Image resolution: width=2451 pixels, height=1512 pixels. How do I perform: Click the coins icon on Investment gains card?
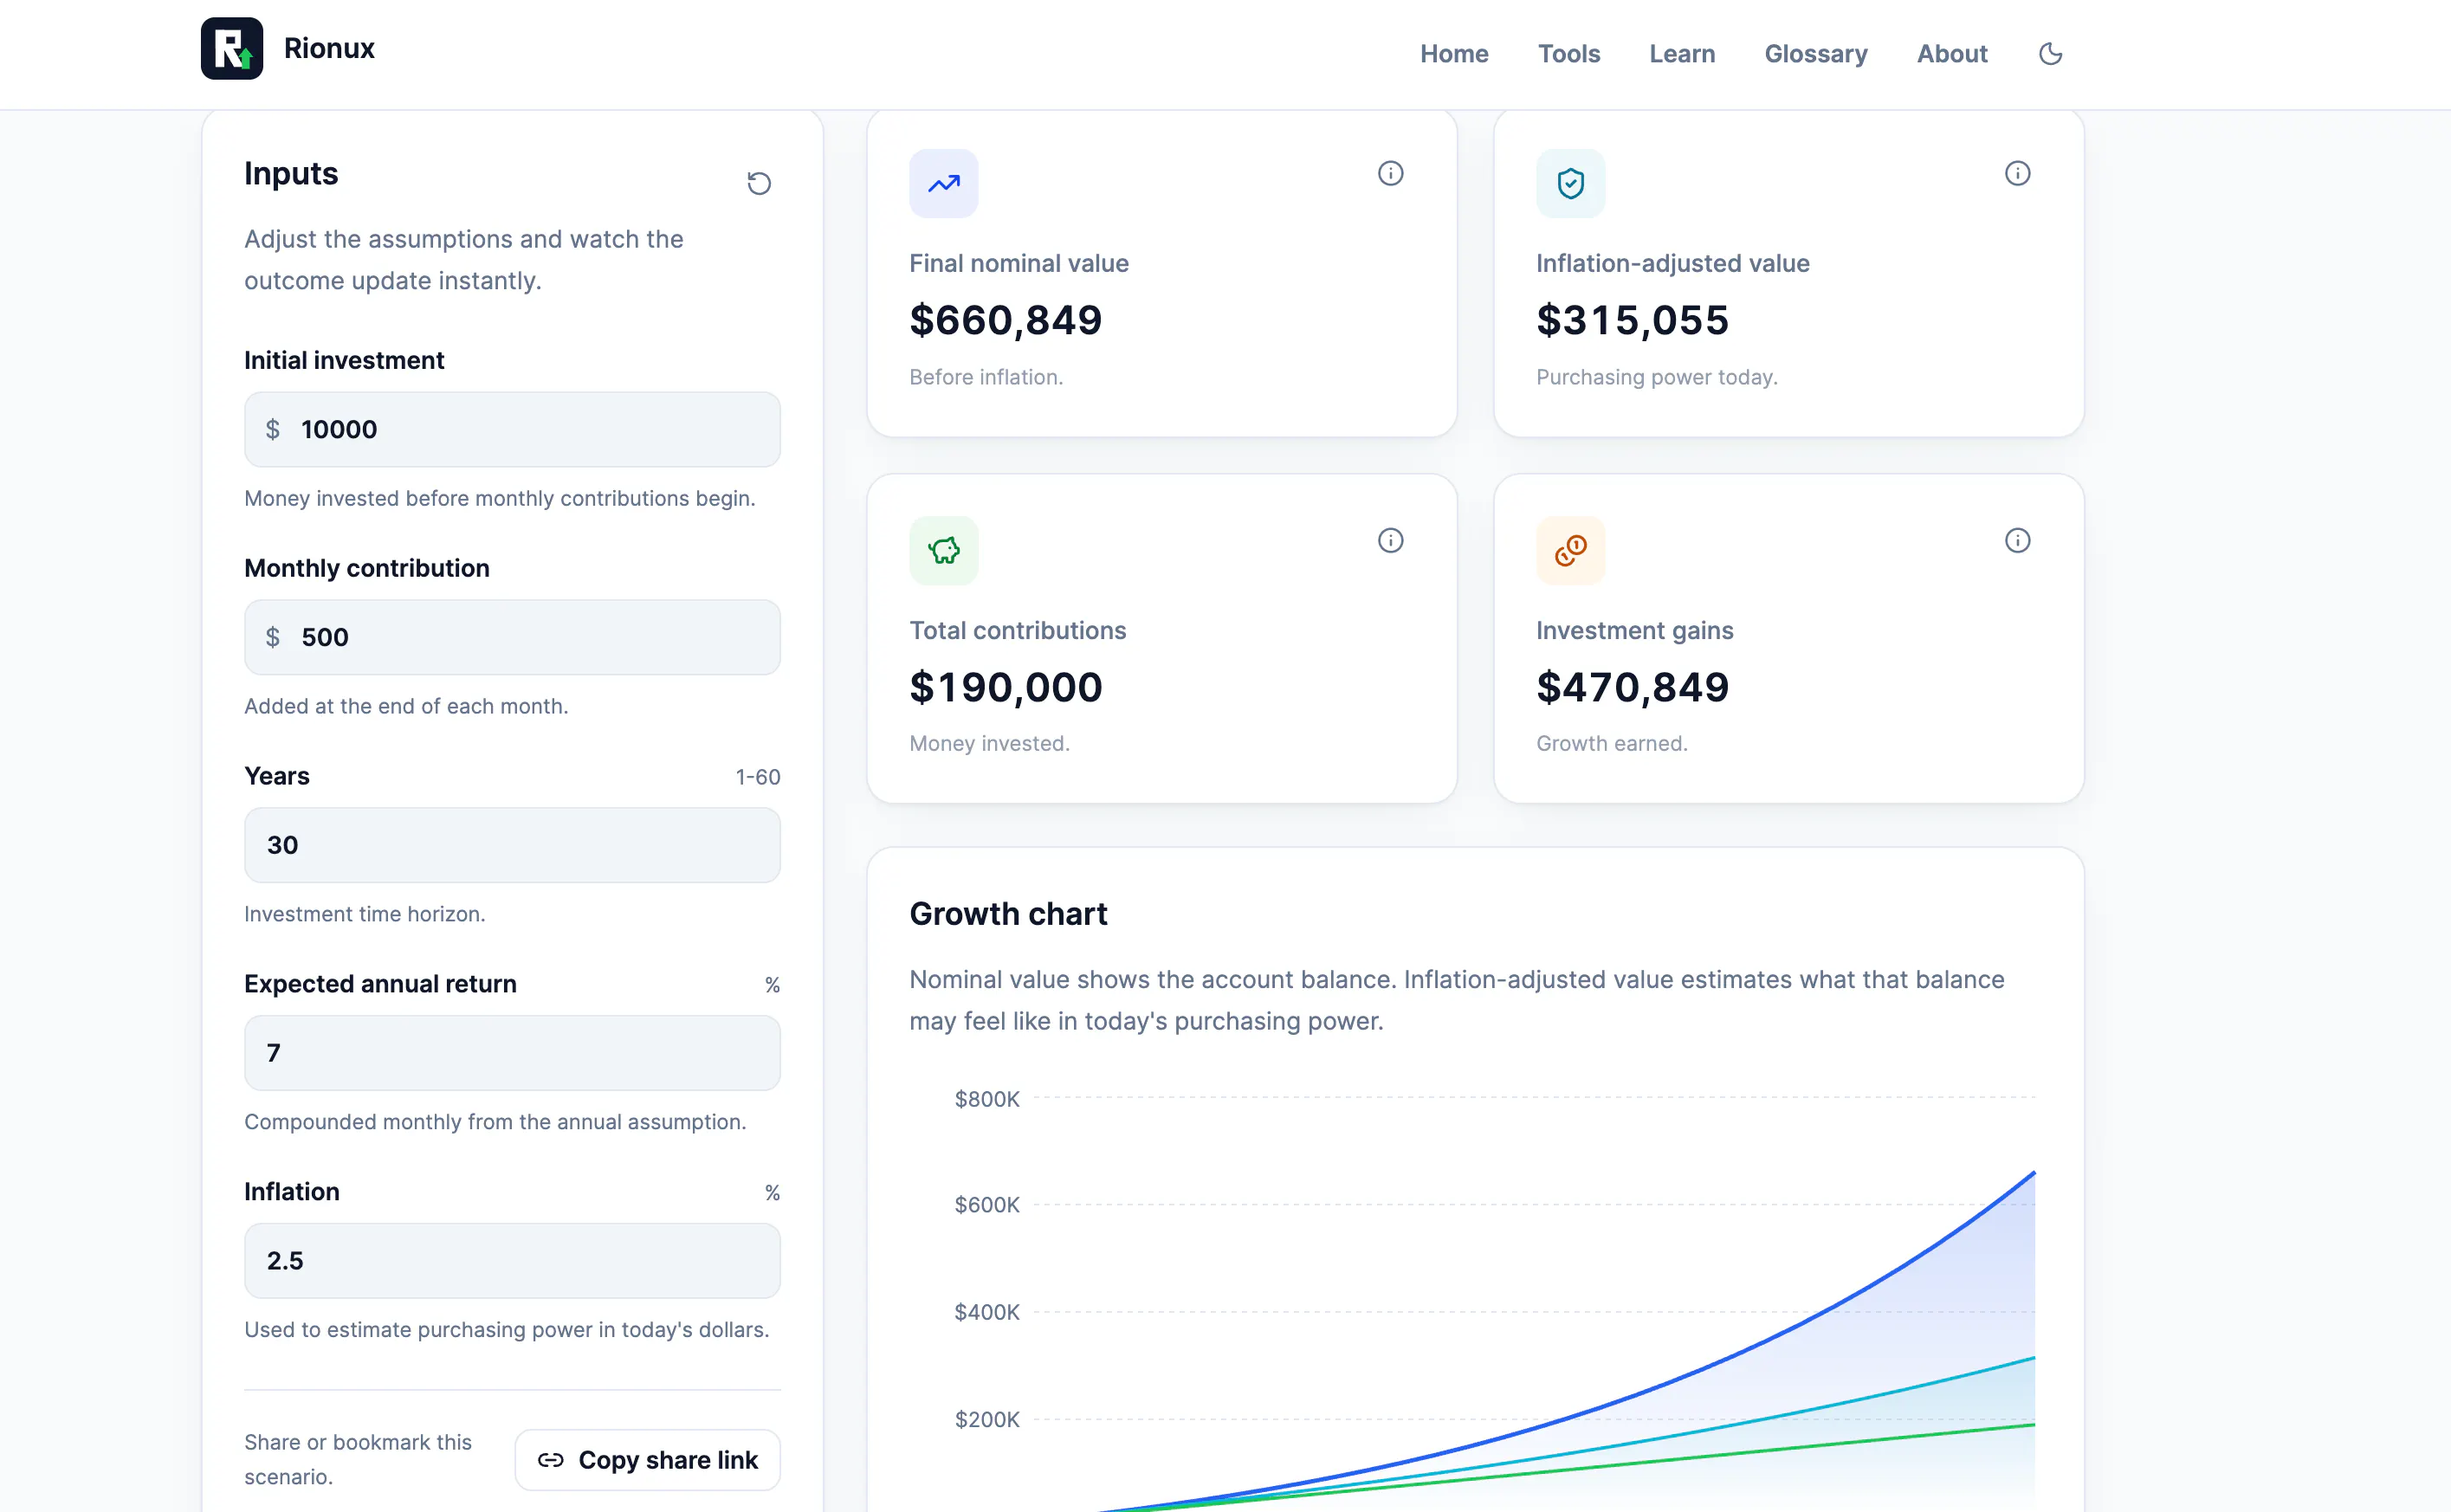(x=1570, y=550)
